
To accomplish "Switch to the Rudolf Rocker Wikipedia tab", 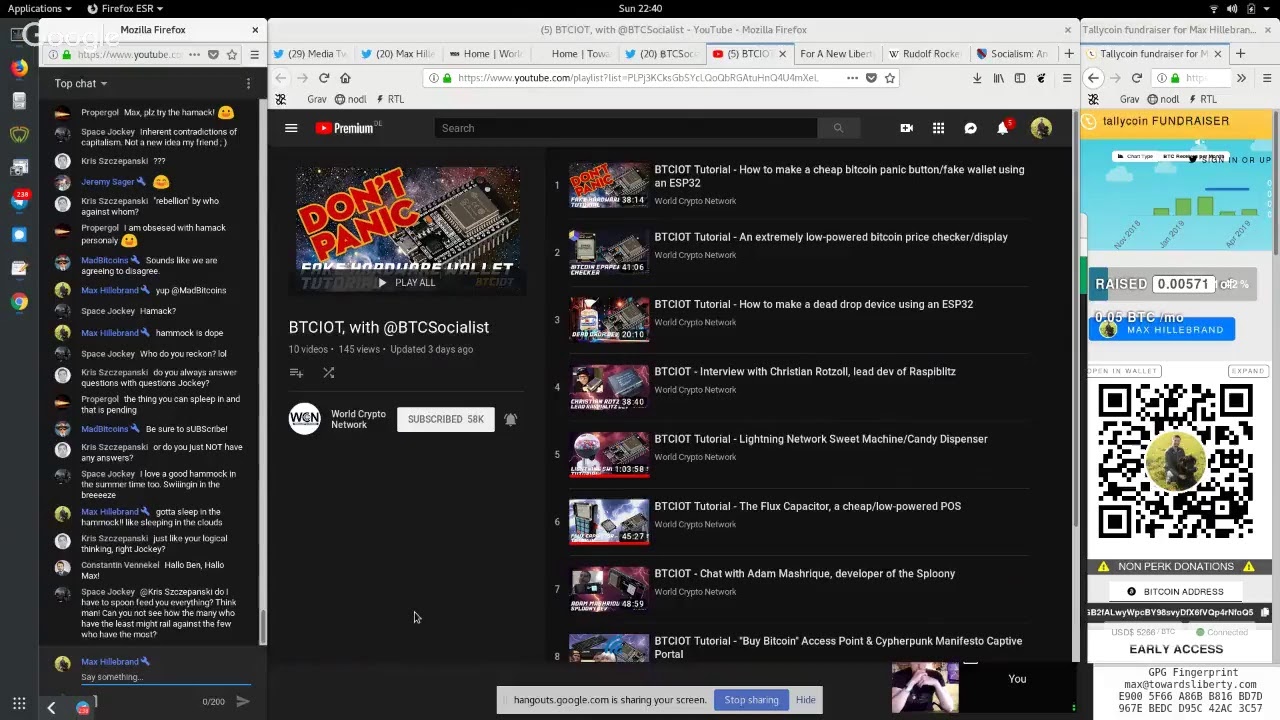I will point(925,54).
